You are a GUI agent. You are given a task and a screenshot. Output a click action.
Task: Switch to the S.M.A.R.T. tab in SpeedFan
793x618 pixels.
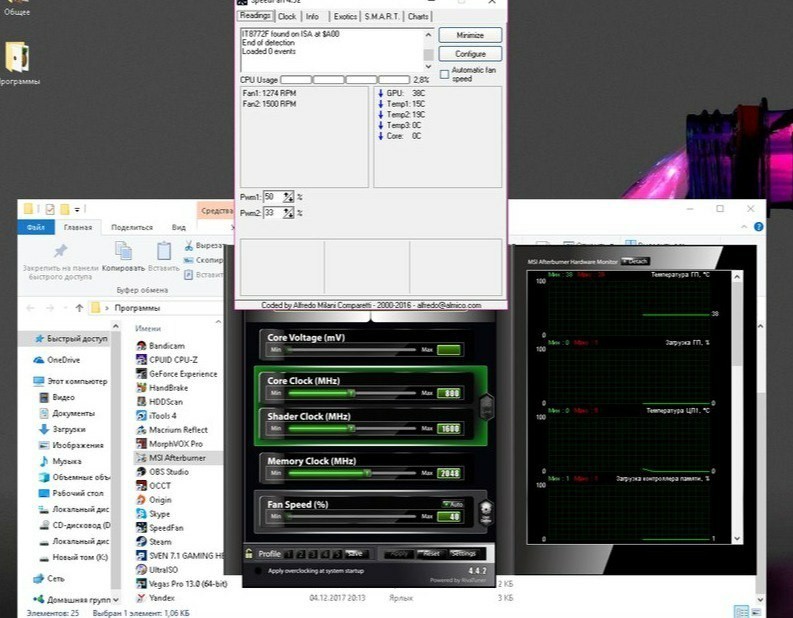pyautogui.click(x=382, y=17)
